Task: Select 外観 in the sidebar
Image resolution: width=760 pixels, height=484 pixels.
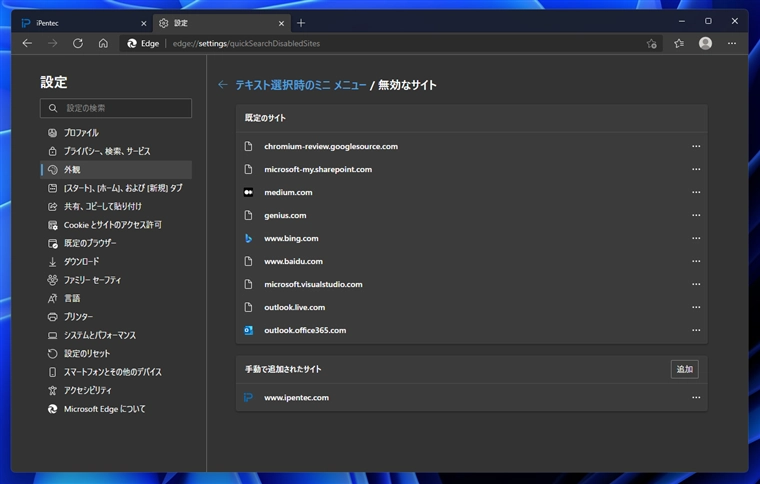Action: coord(116,170)
